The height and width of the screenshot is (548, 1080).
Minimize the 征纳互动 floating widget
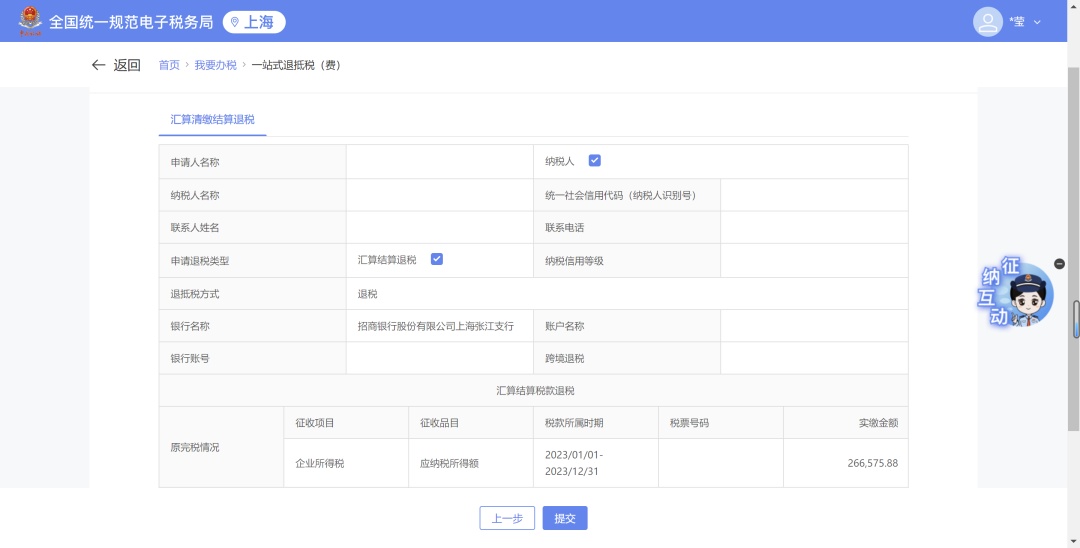click(1059, 264)
